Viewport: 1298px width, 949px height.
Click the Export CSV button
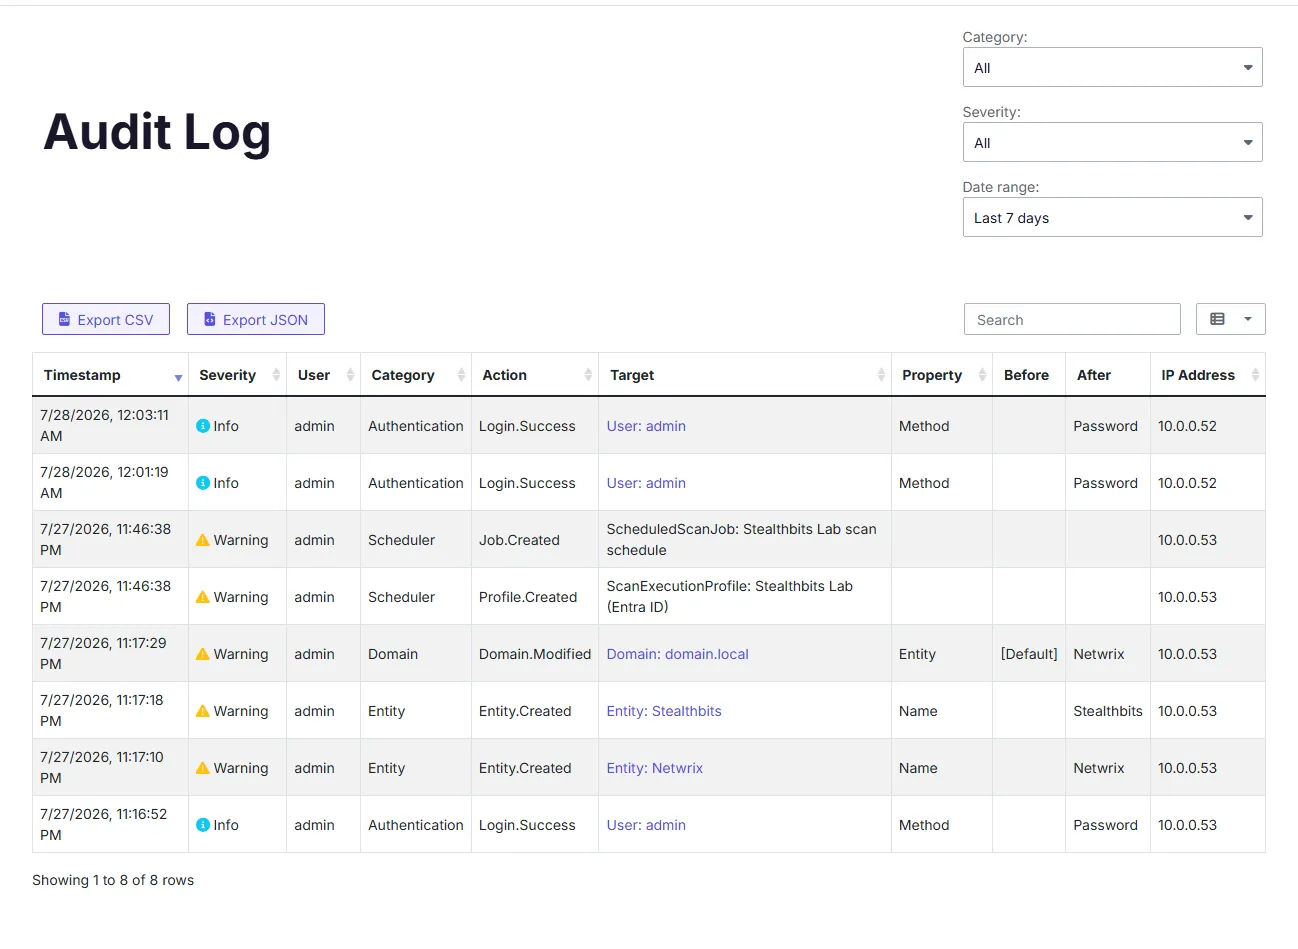(x=106, y=319)
